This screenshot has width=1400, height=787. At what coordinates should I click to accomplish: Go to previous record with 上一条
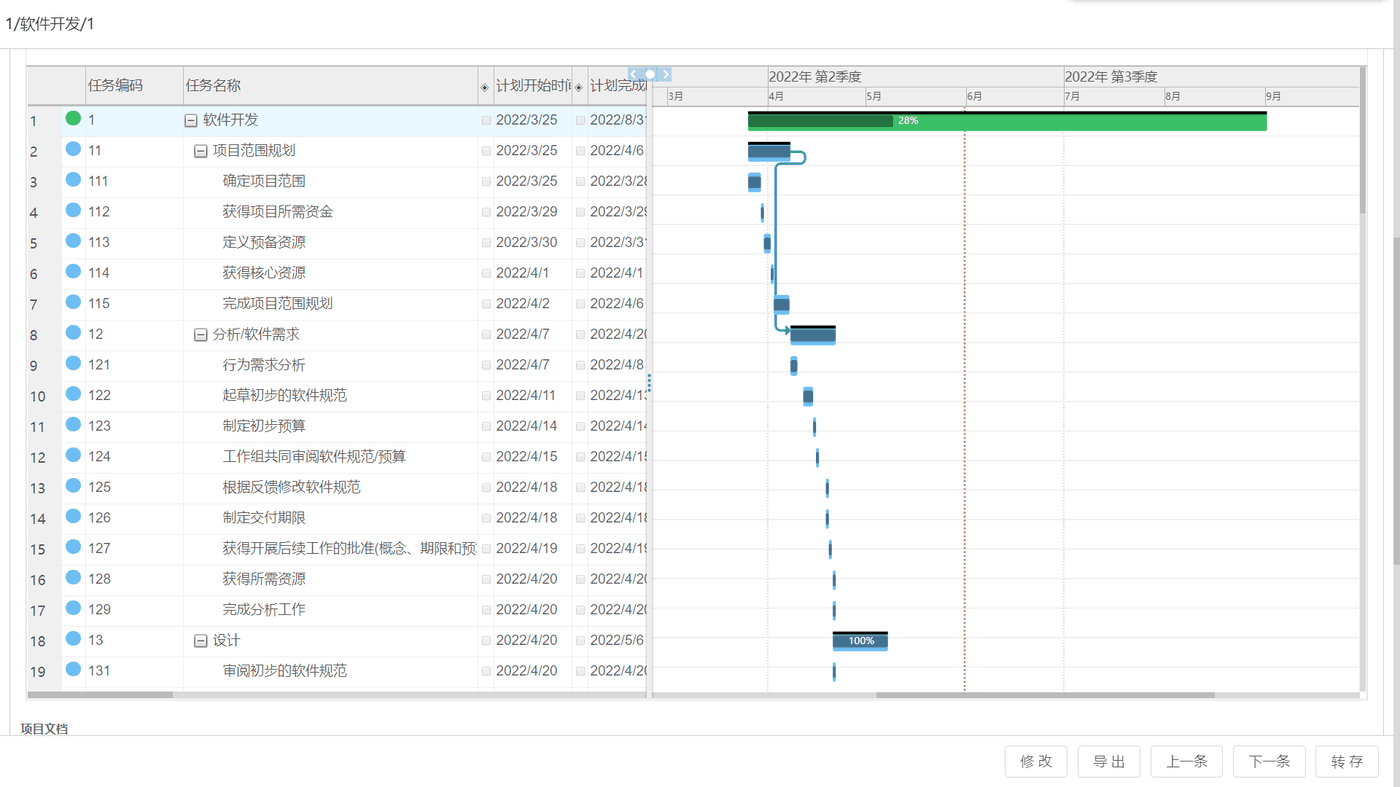tap(1187, 761)
